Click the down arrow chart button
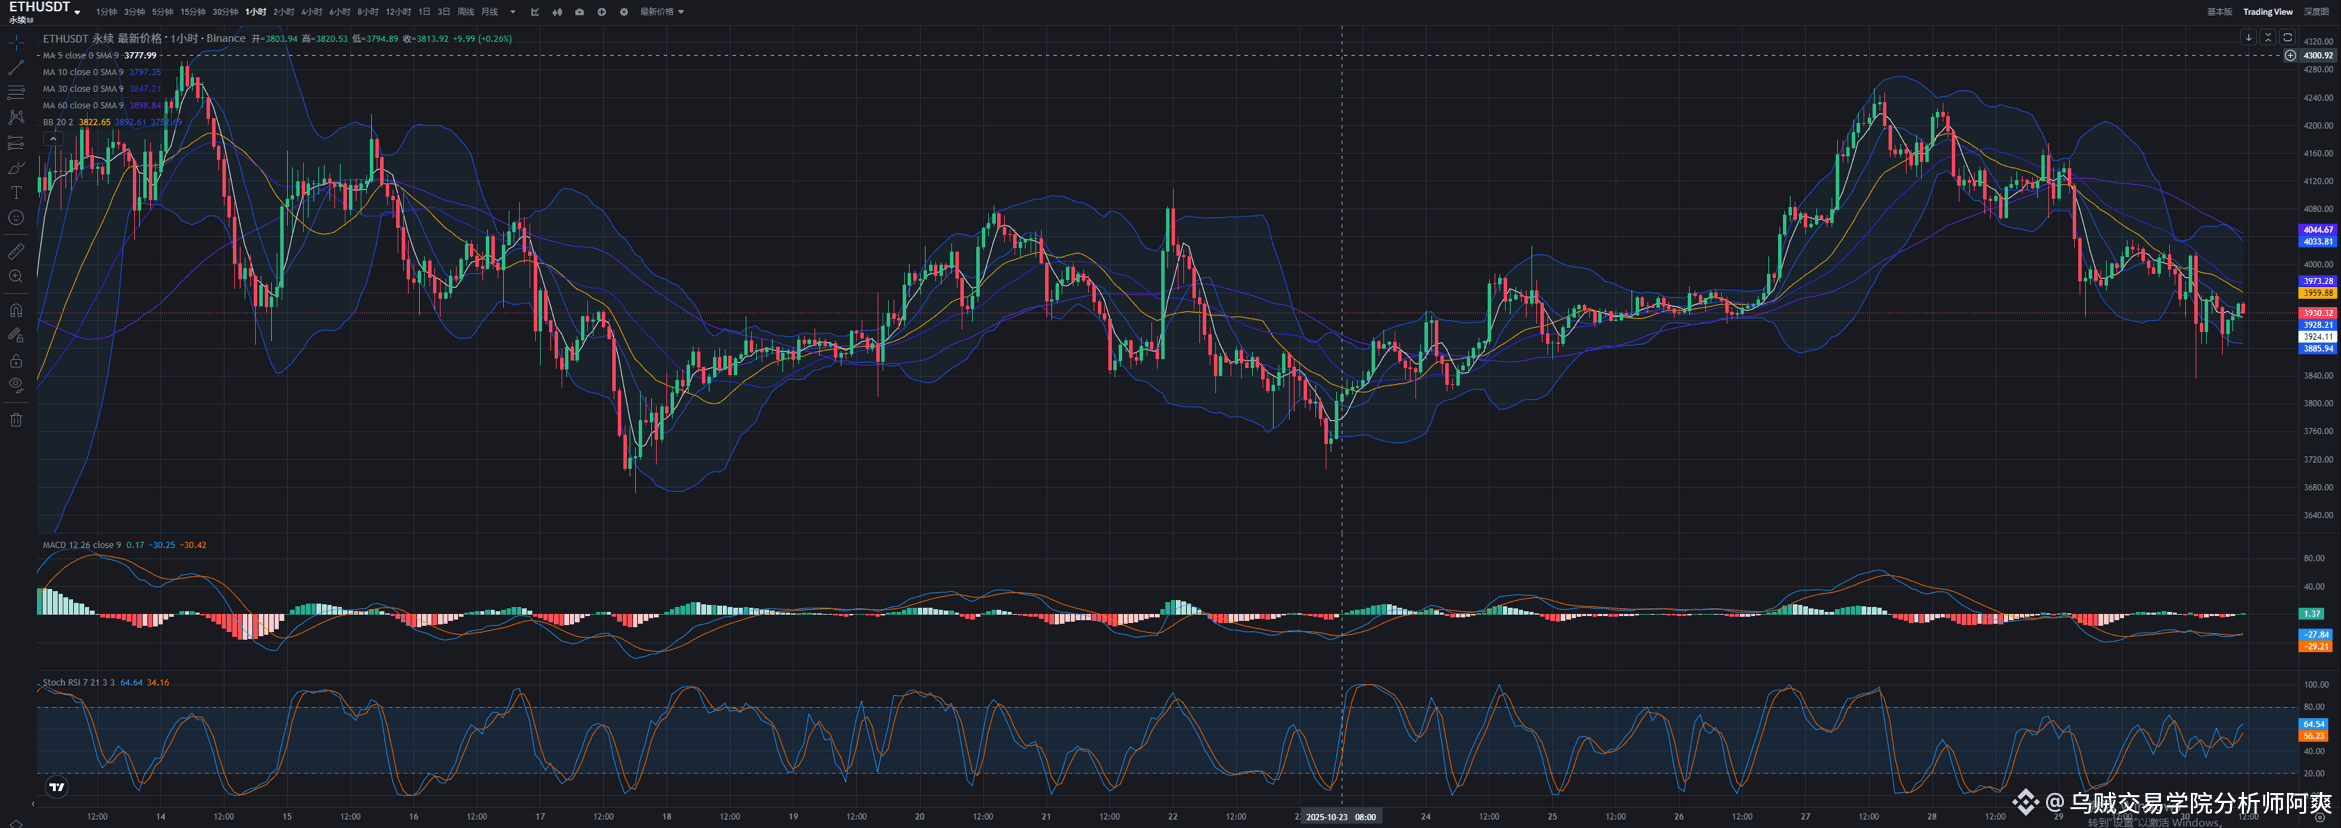Screen dimensions: 2341x828 tap(2248, 37)
